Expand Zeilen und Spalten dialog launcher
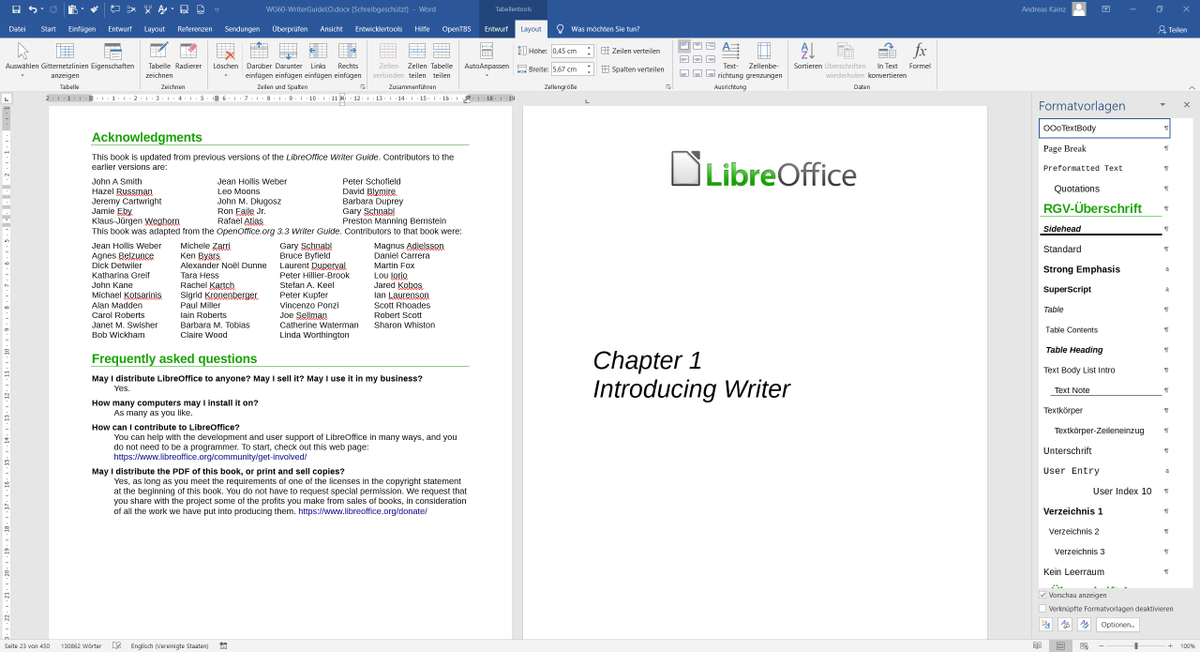The width and height of the screenshot is (1200, 652). (362, 88)
